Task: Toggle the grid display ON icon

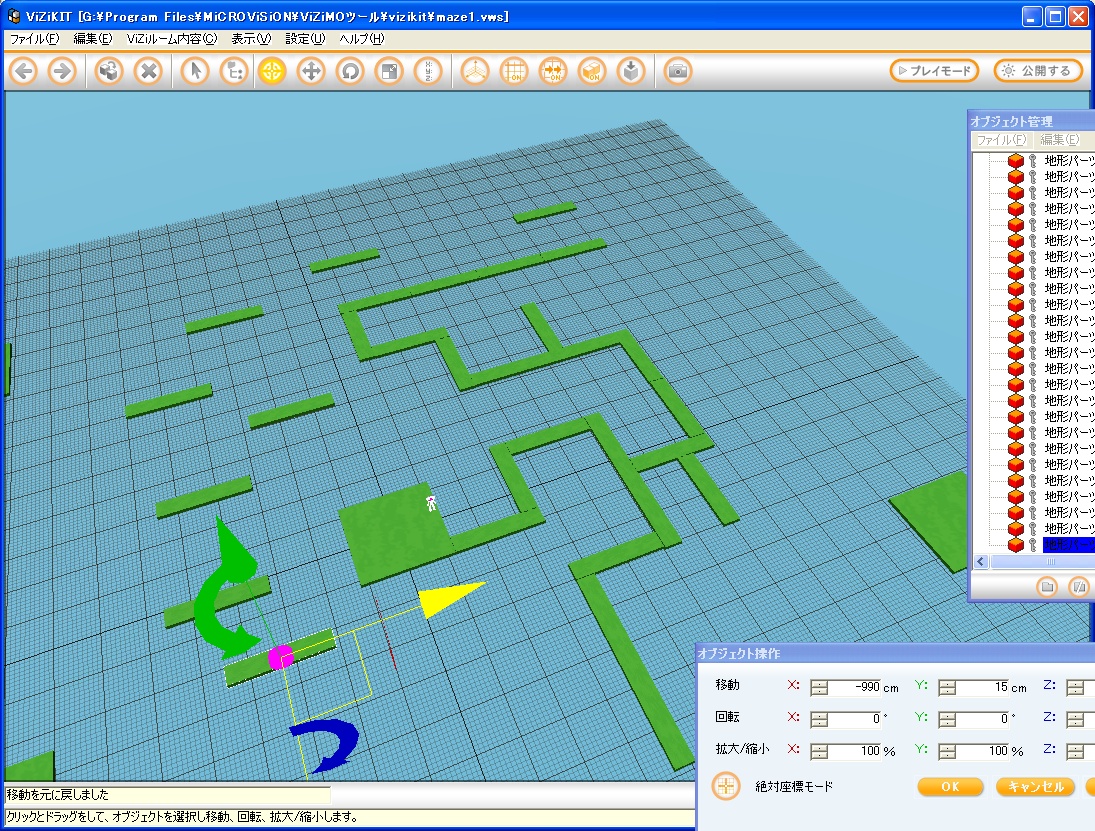Action: [x=514, y=71]
